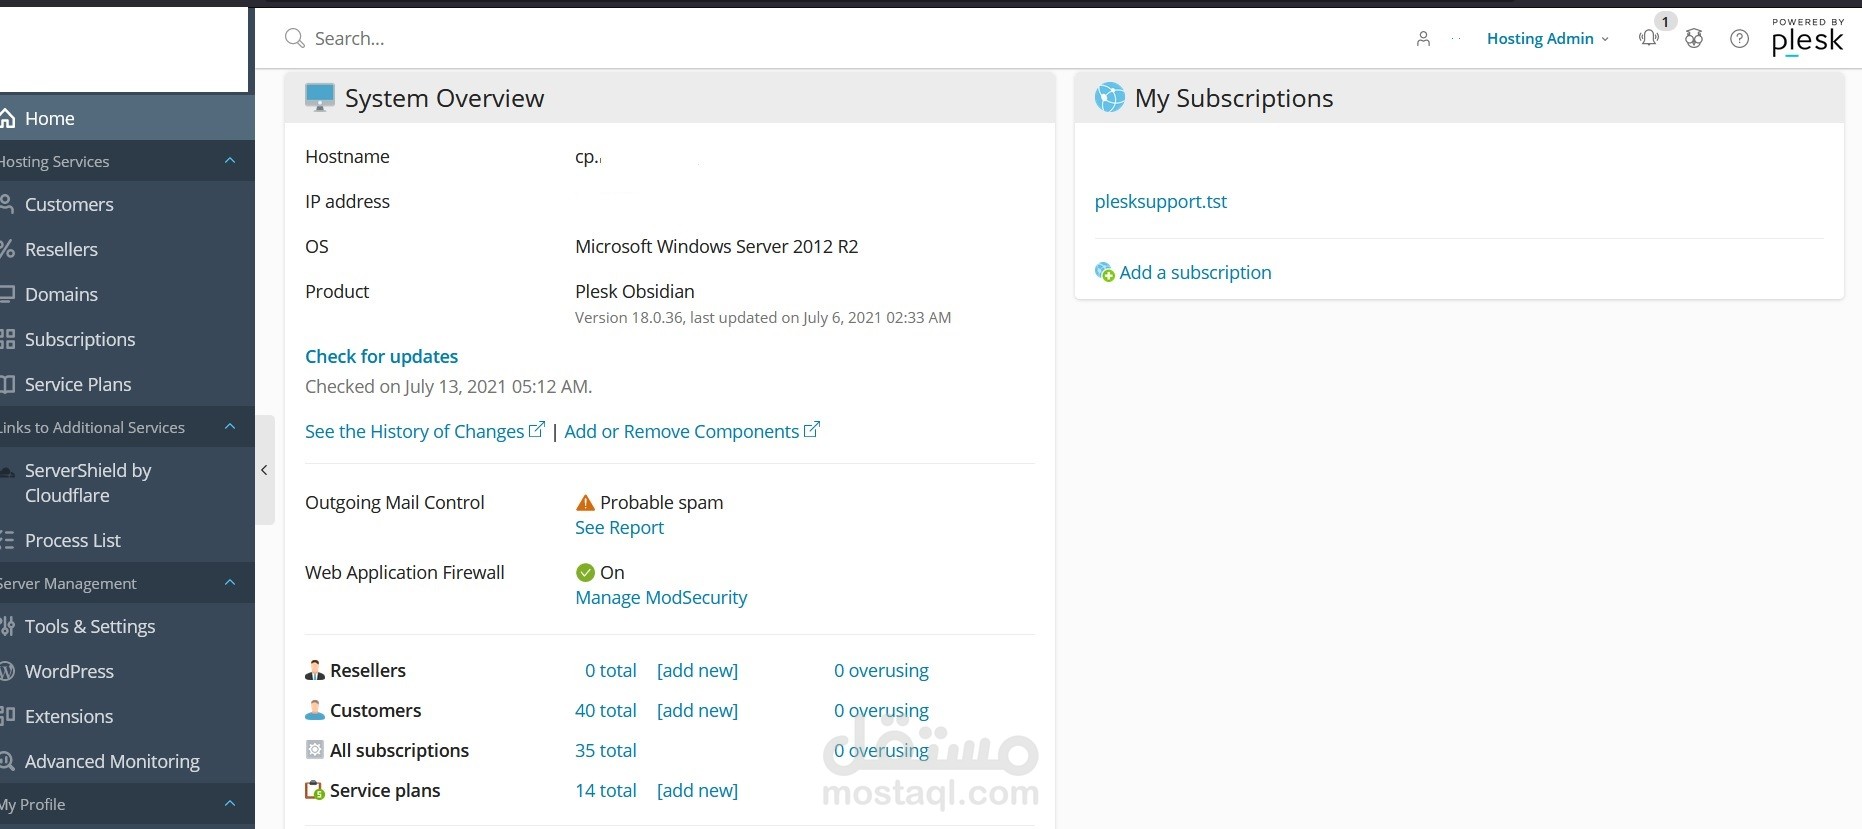This screenshot has height=829, width=1862.
Task: Click the globe icon beside the bell
Action: pyautogui.click(x=1694, y=38)
